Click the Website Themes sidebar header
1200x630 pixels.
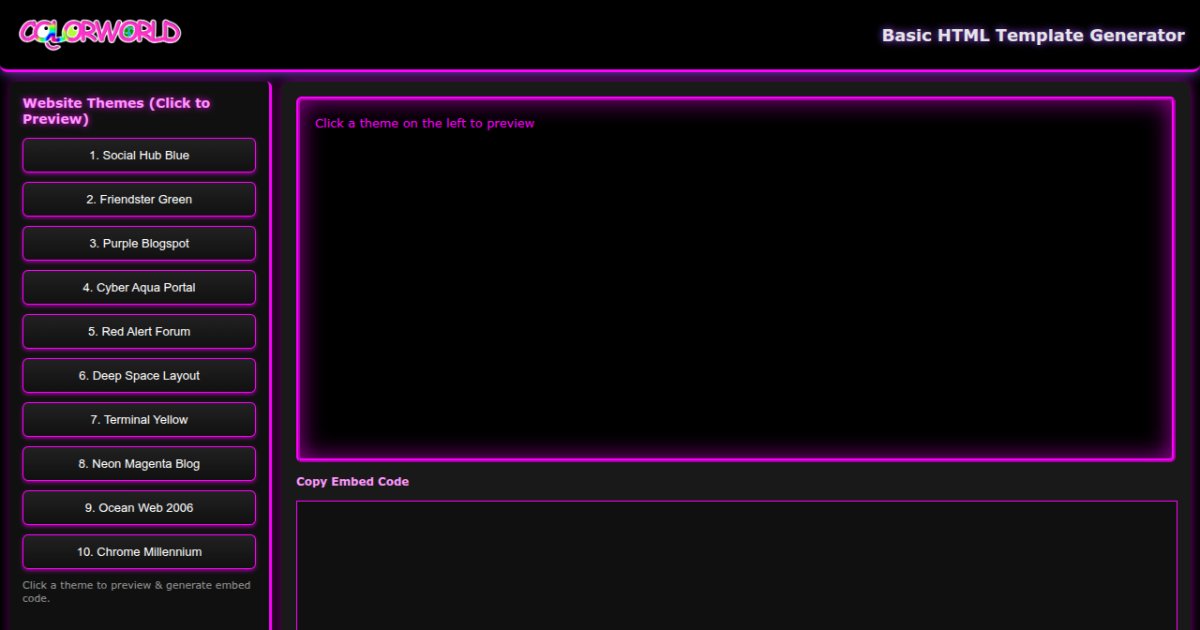[116, 110]
